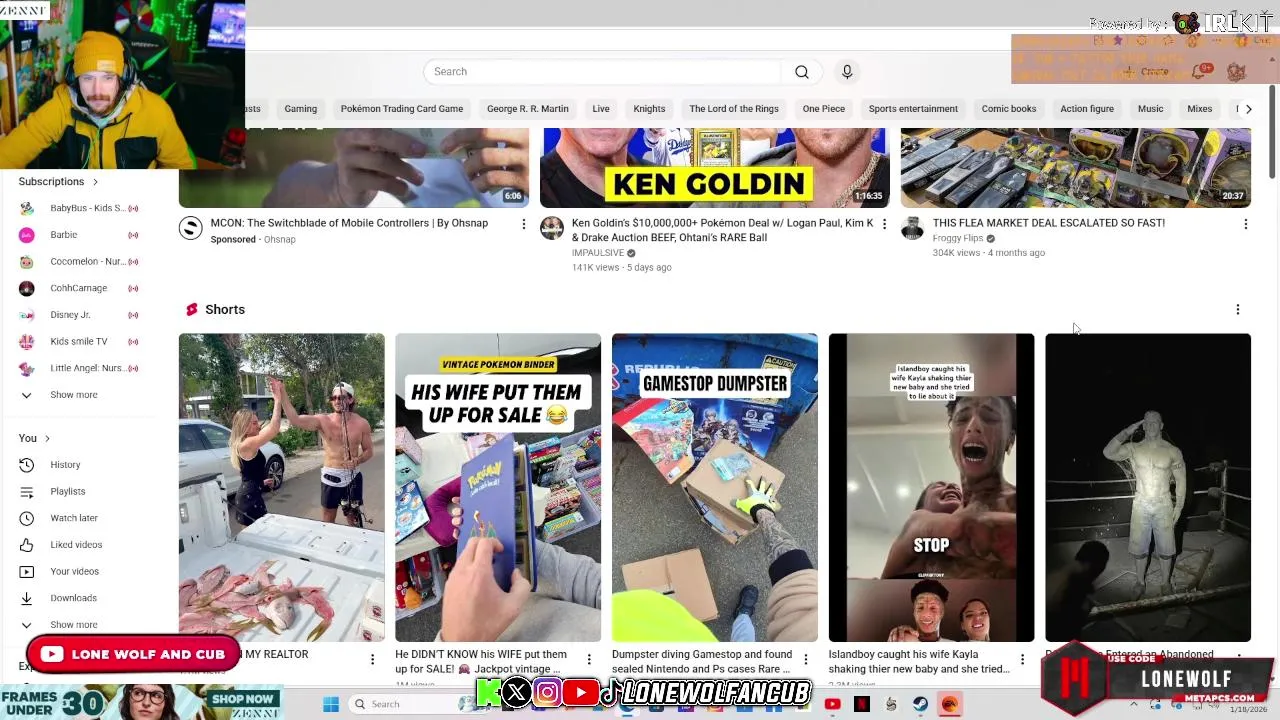This screenshot has height=720, width=1280.
Task: Click the Froggy Flips channel name
Action: pos(958,239)
